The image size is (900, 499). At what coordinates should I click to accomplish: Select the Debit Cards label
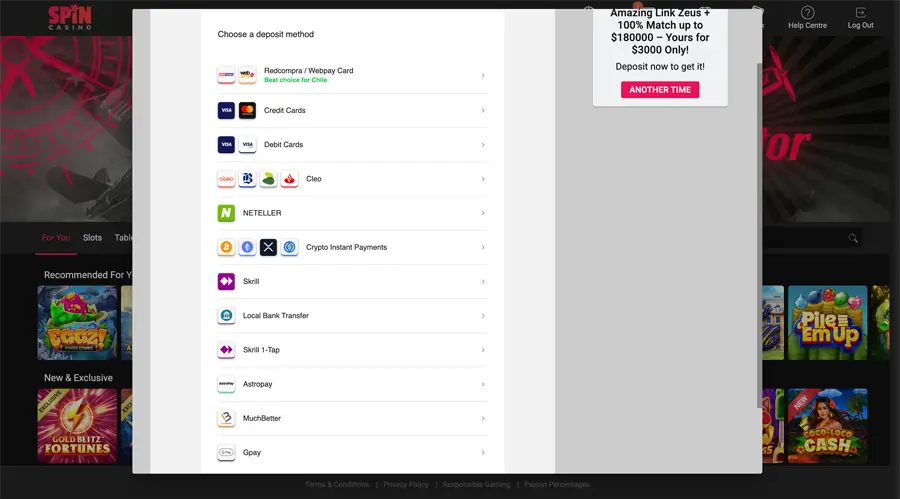coord(284,145)
